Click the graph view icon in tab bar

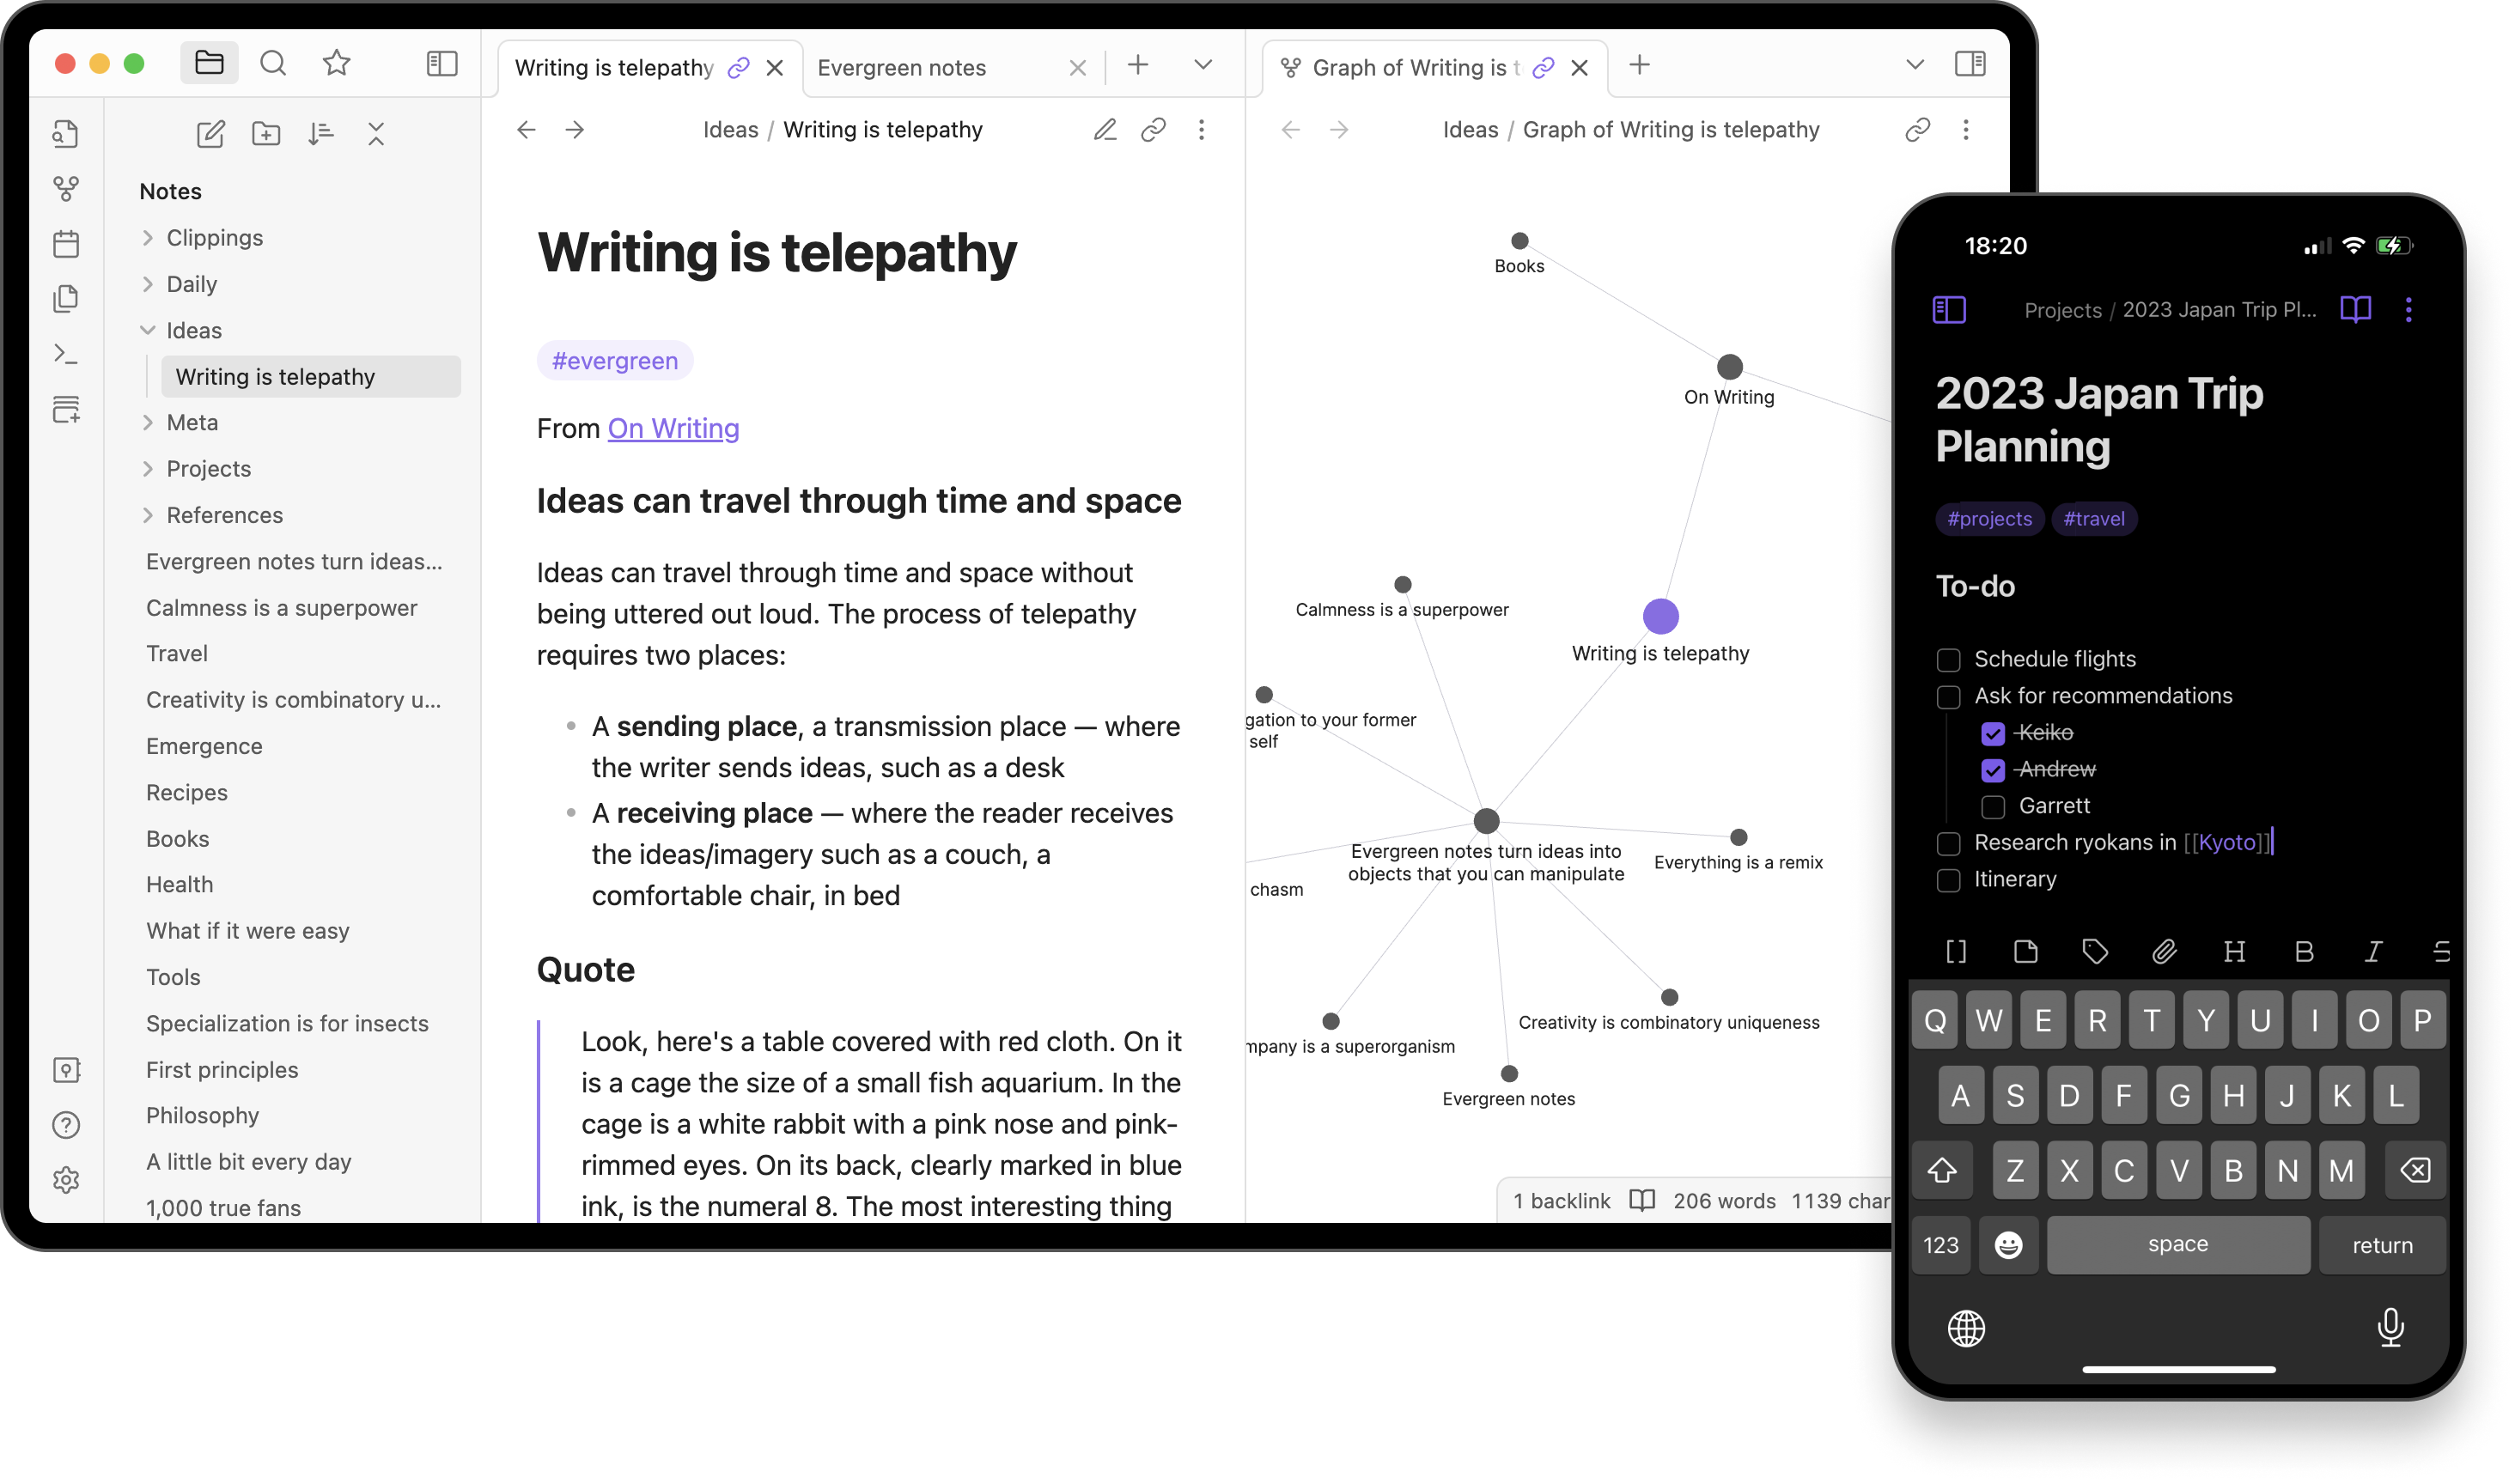(x=1289, y=67)
